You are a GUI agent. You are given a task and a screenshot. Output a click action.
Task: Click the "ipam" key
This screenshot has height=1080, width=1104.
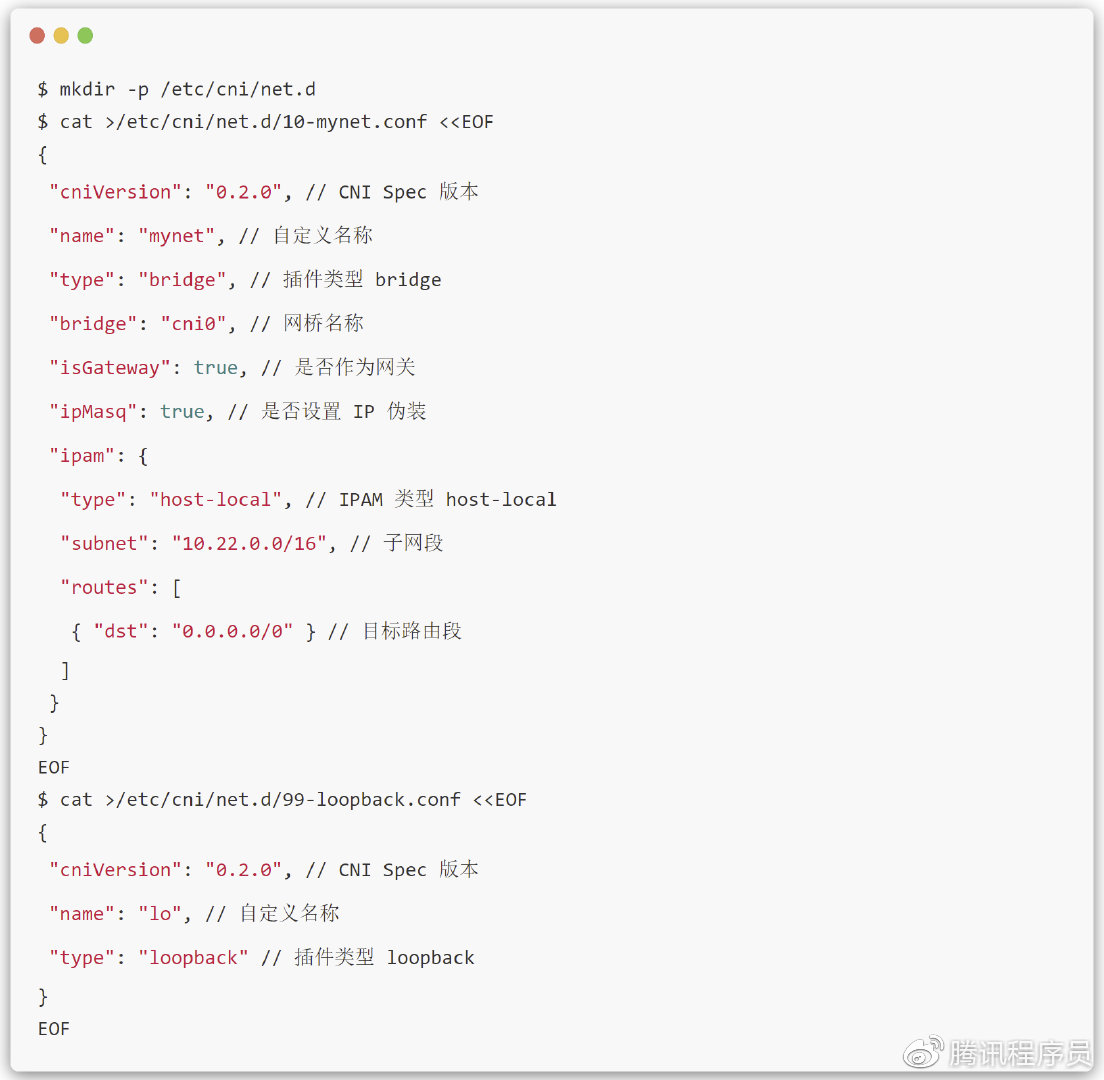coord(82,456)
